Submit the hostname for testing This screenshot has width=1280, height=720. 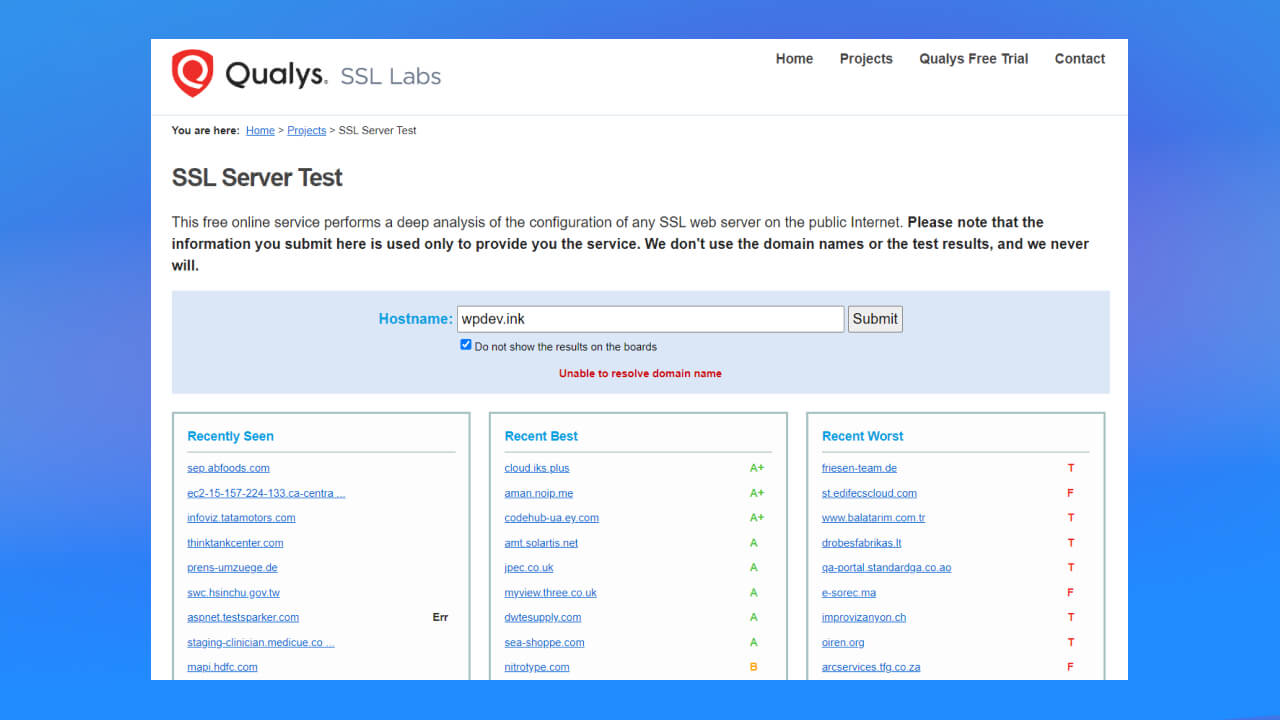pos(875,319)
